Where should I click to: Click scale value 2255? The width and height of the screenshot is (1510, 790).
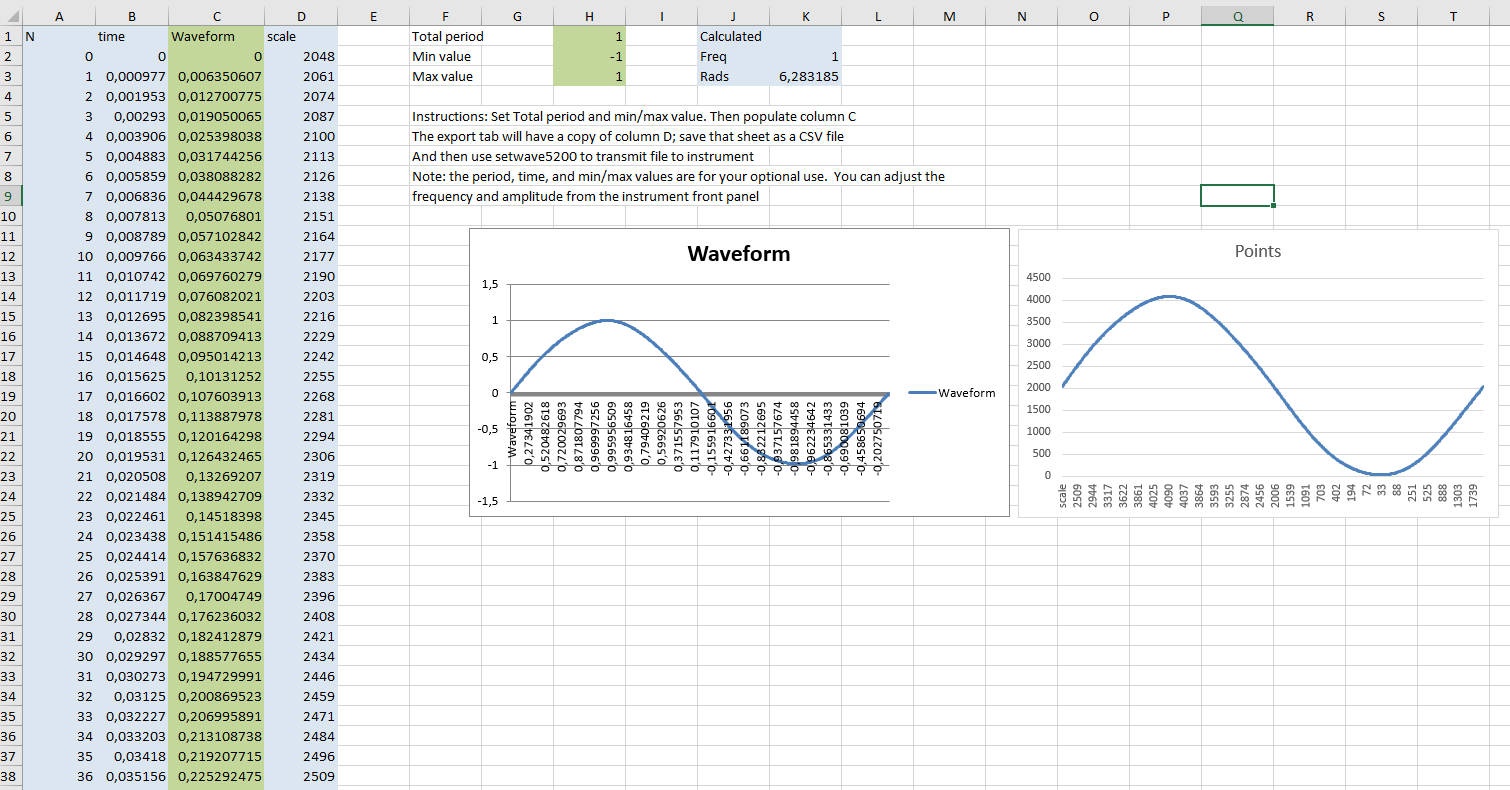pos(301,376)
